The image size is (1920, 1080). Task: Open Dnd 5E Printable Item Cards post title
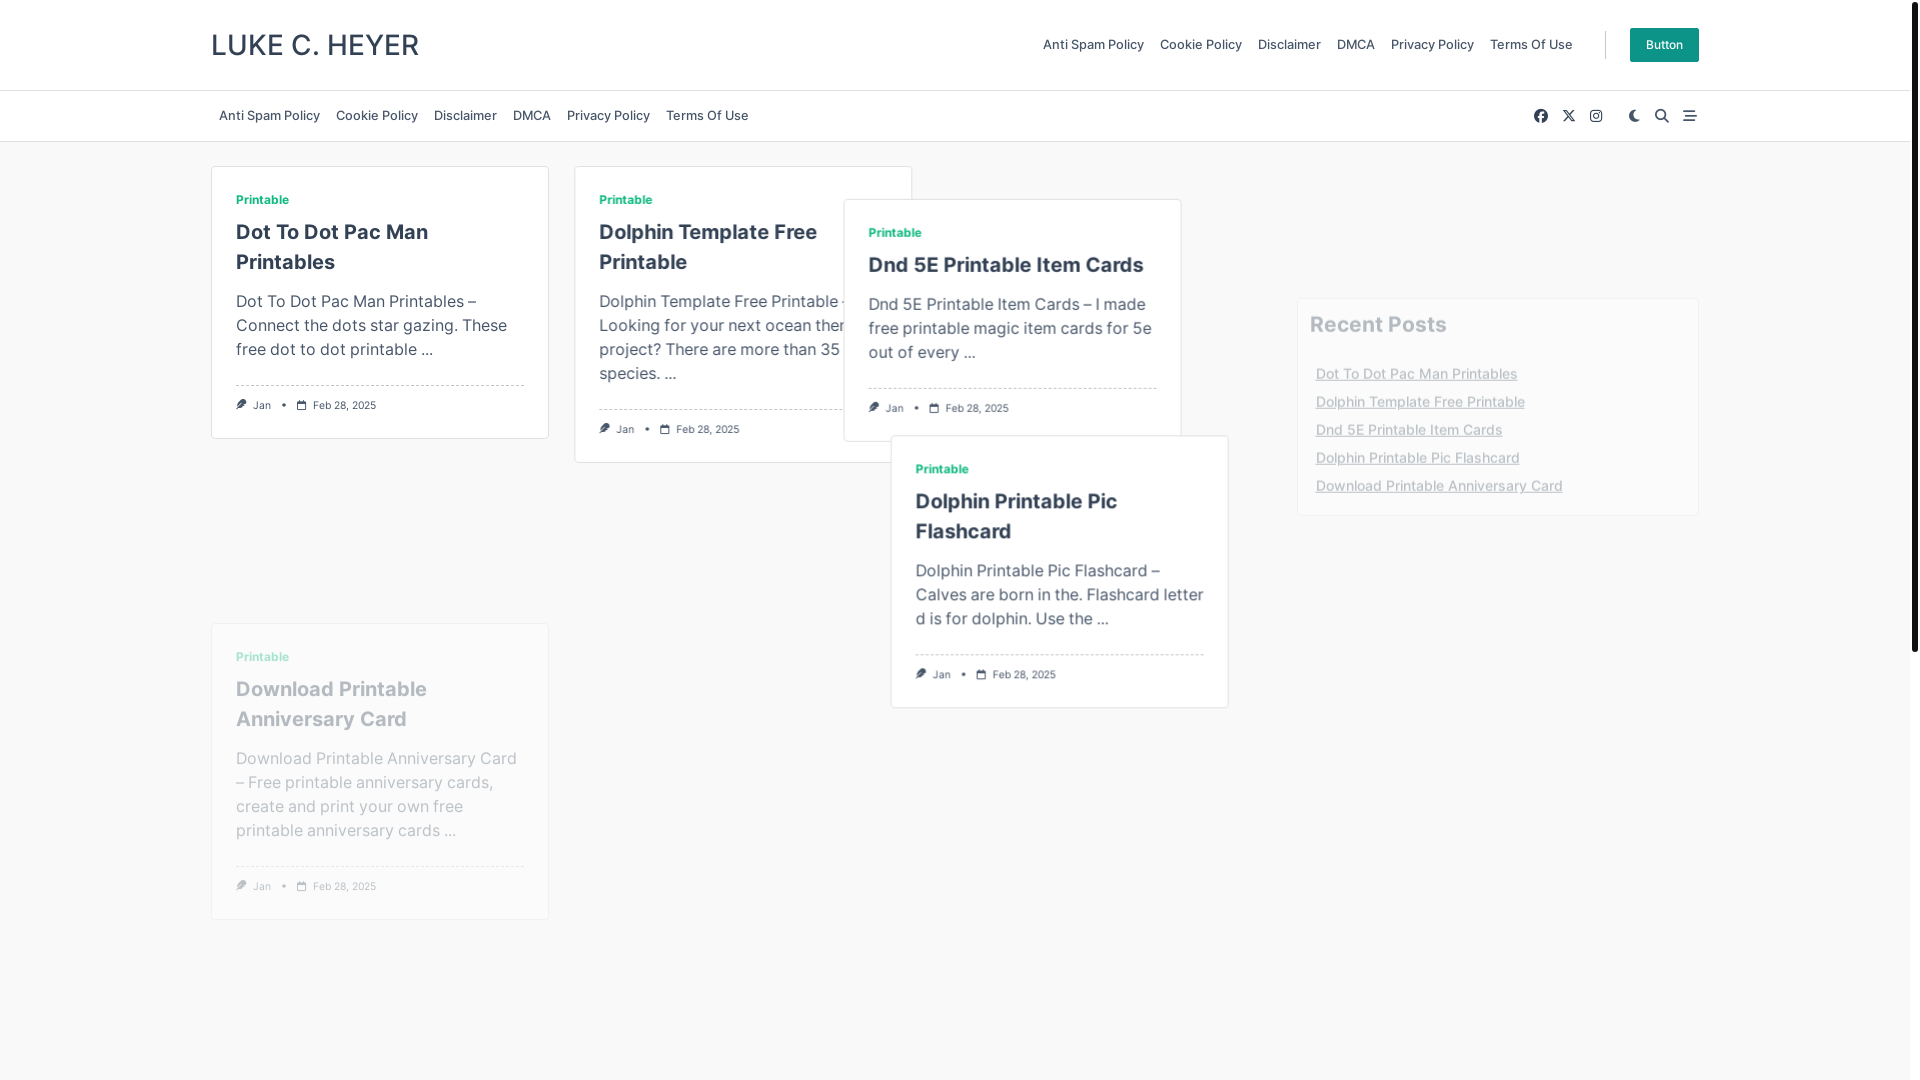point(1005,265)
